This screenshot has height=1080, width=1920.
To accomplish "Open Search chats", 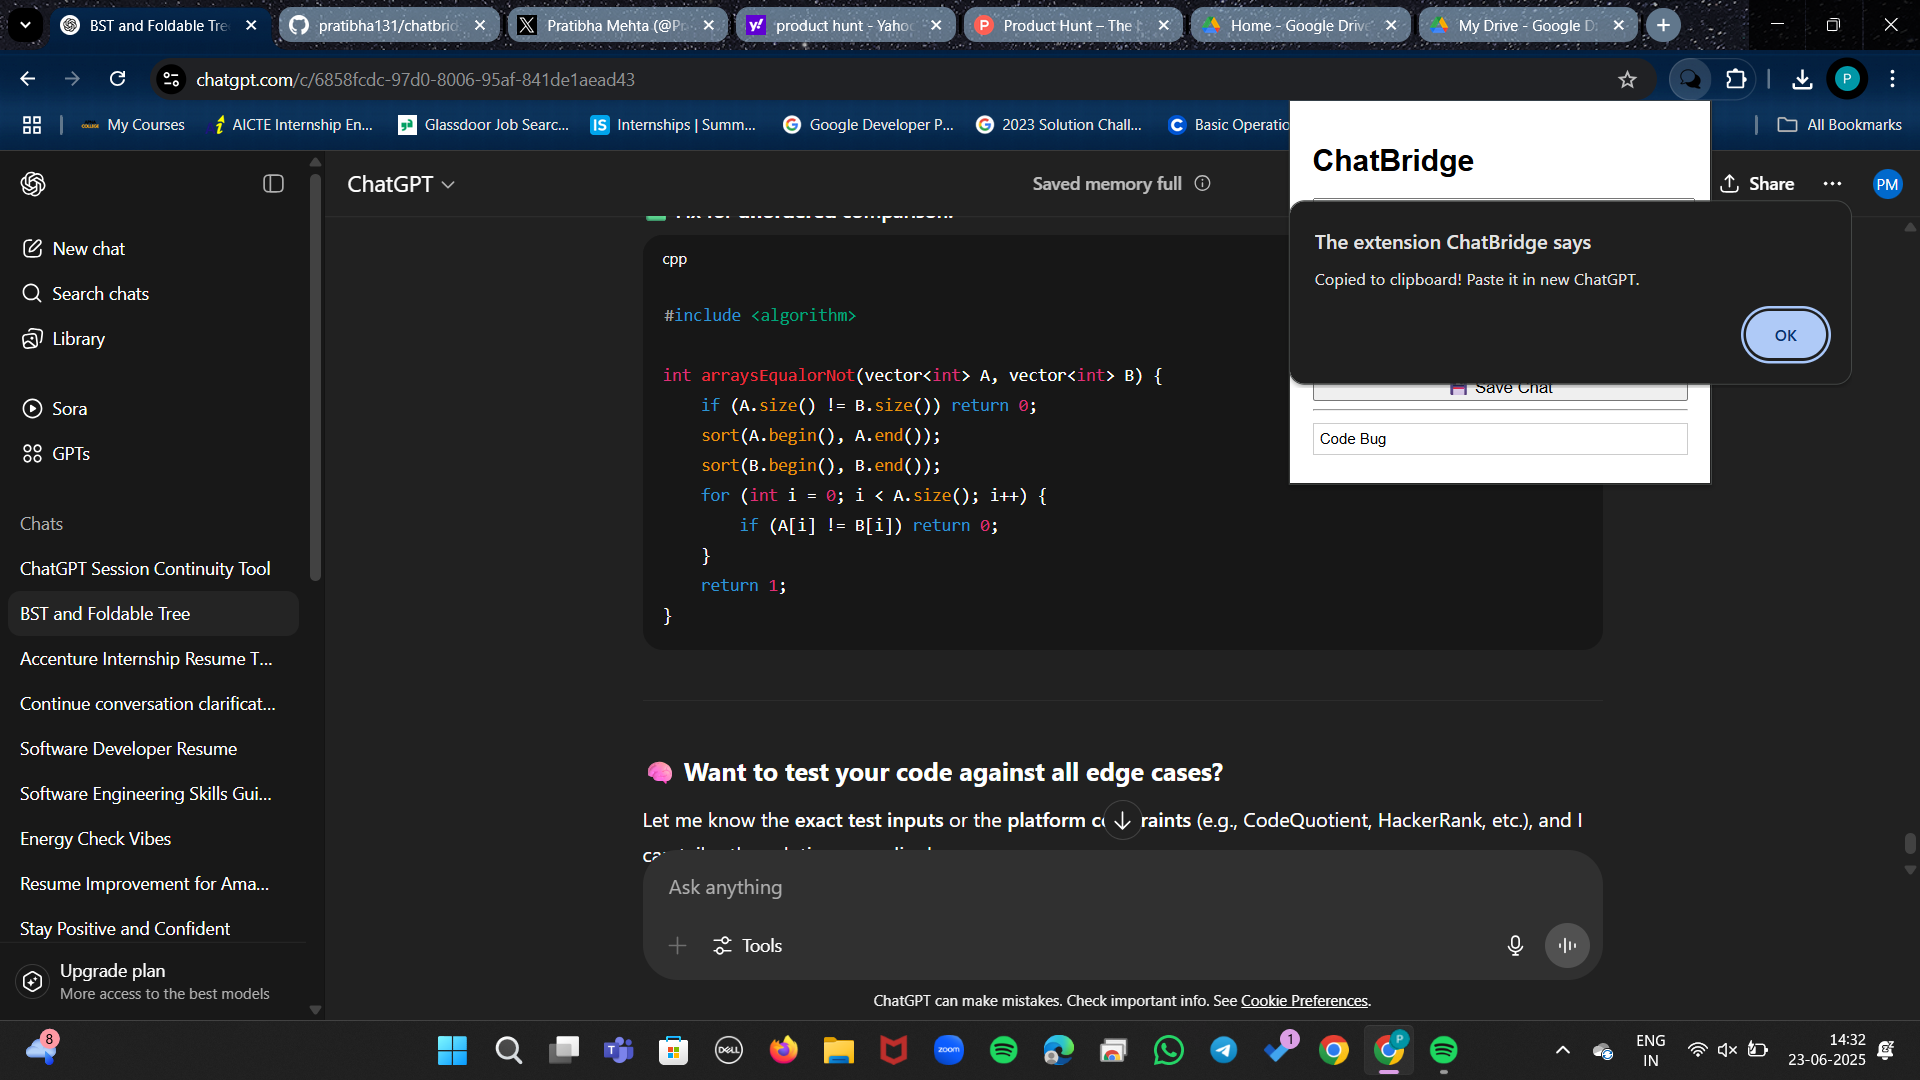I will tap(153, 293).
